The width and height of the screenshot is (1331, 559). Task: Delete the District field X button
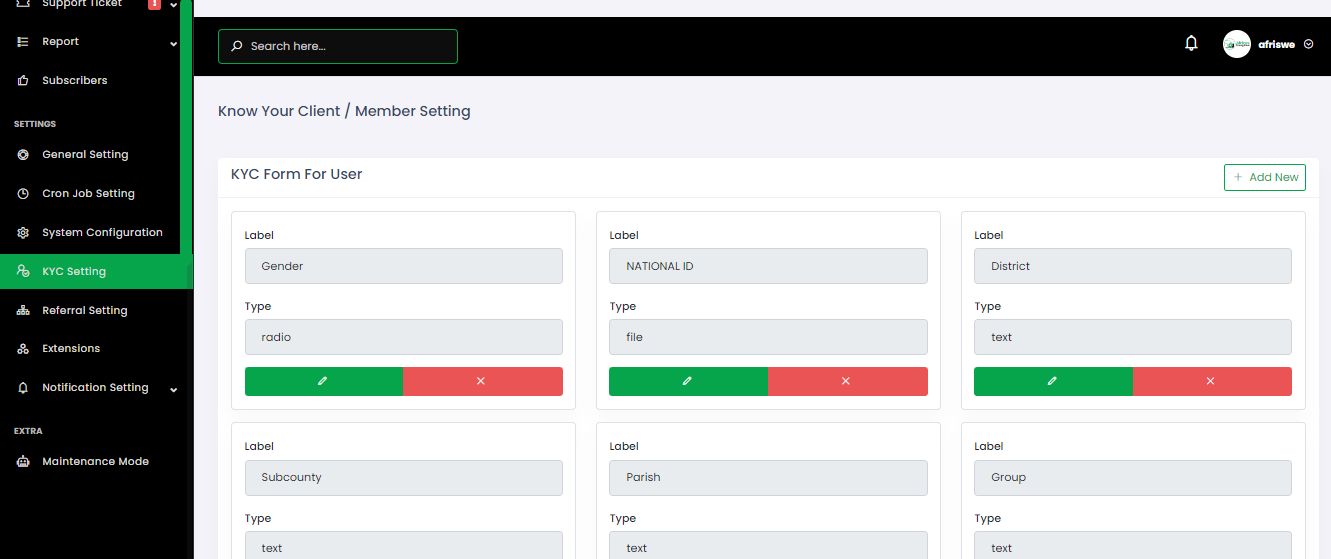[1212, 381]
